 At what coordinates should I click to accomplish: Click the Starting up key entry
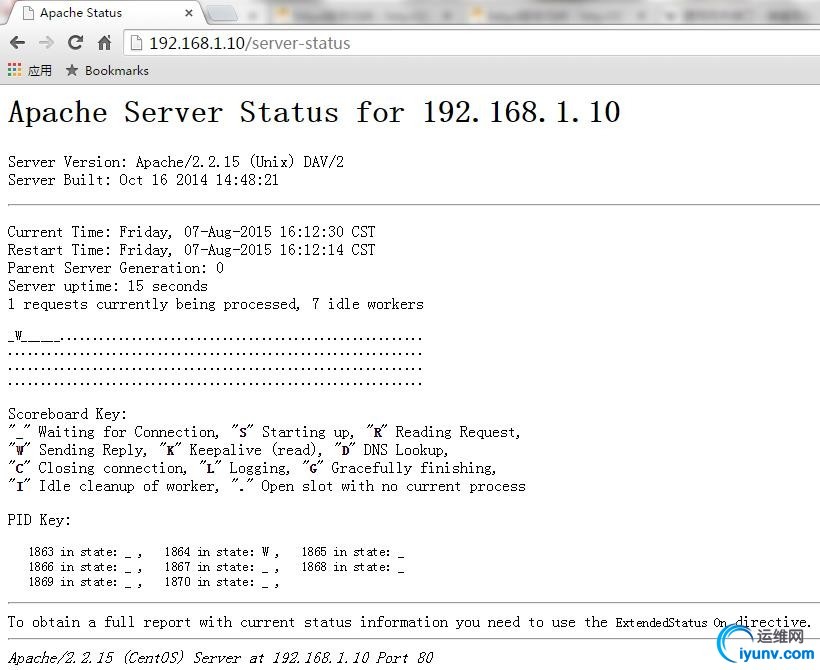point(293,432)
